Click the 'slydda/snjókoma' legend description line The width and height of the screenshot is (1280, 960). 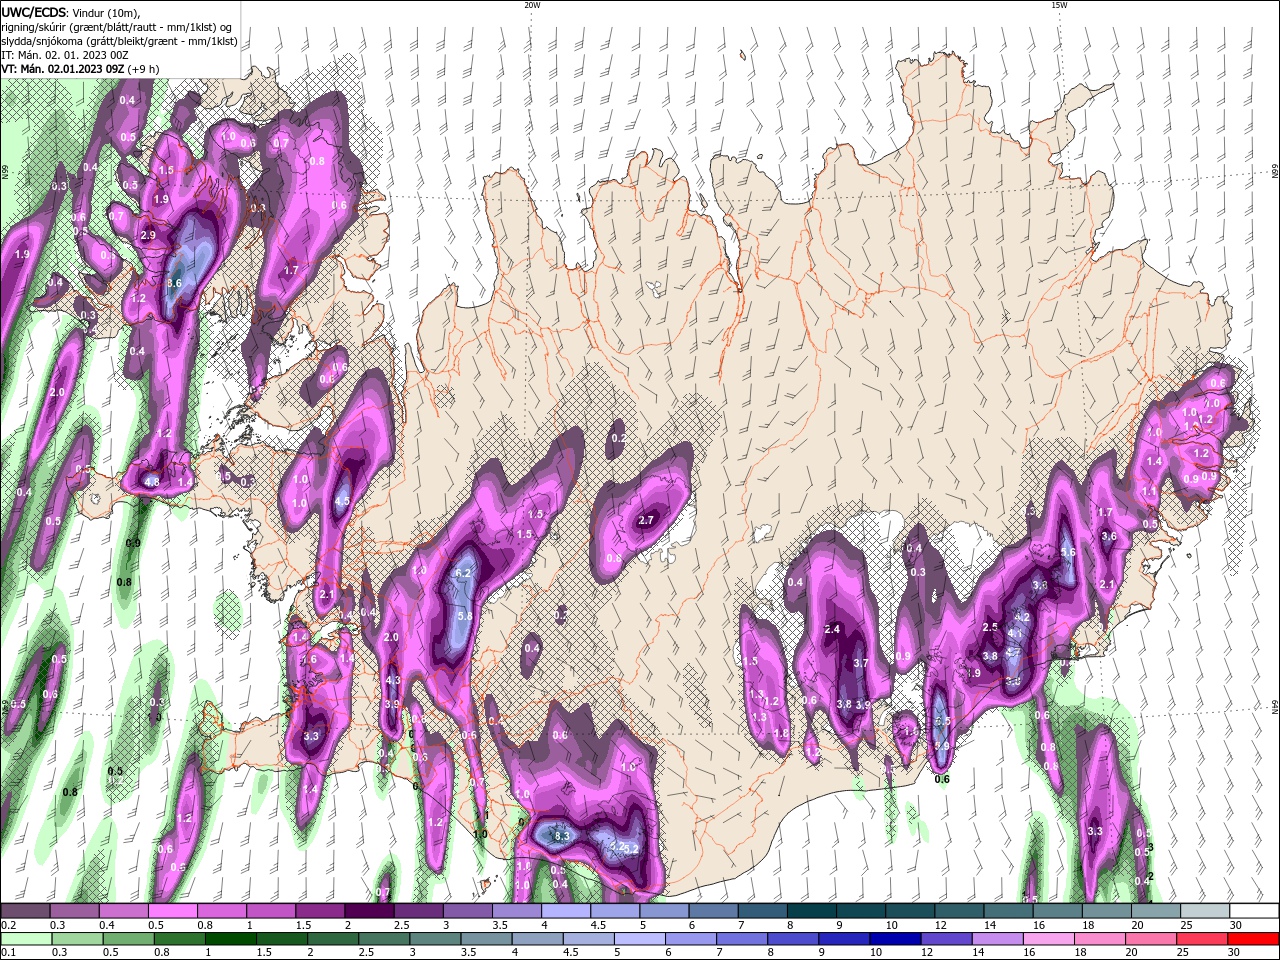pos(119,41)
